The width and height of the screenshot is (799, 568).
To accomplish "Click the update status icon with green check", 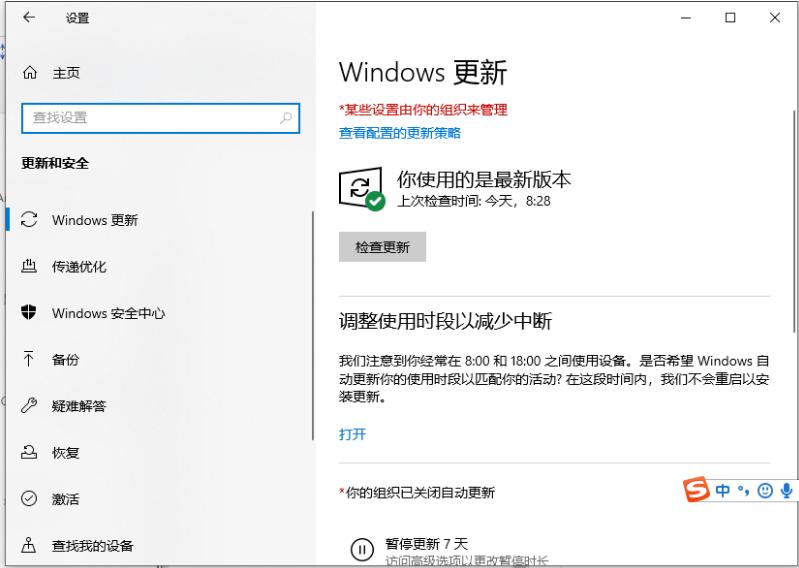I will [x=361, y=188].
